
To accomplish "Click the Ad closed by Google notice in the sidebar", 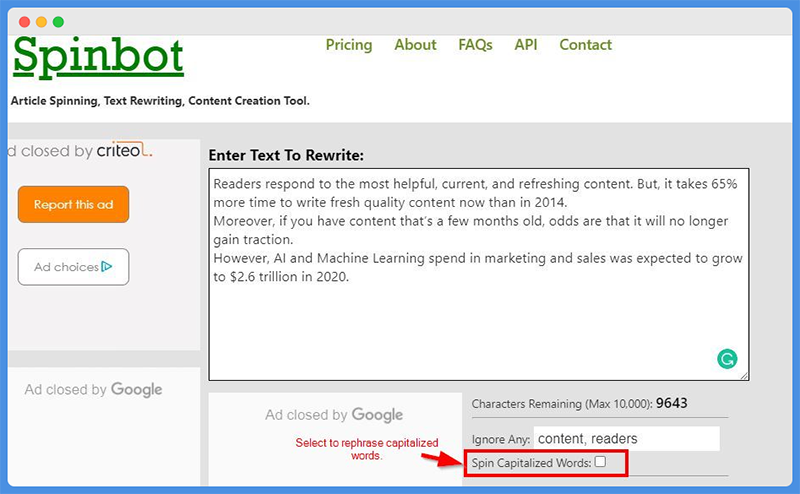I will click(x=93, y=389).
